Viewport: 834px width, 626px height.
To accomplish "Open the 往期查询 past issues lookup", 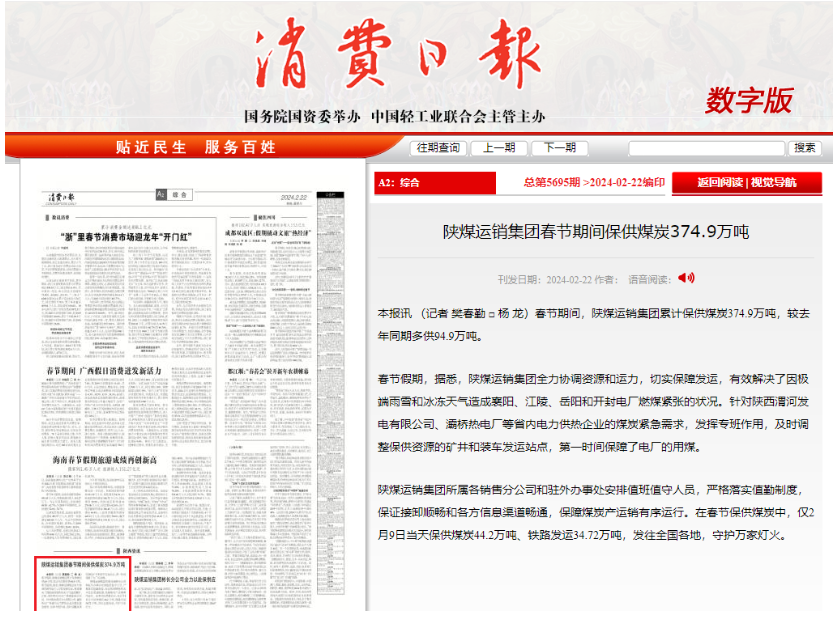I will (x=438, y=148).
